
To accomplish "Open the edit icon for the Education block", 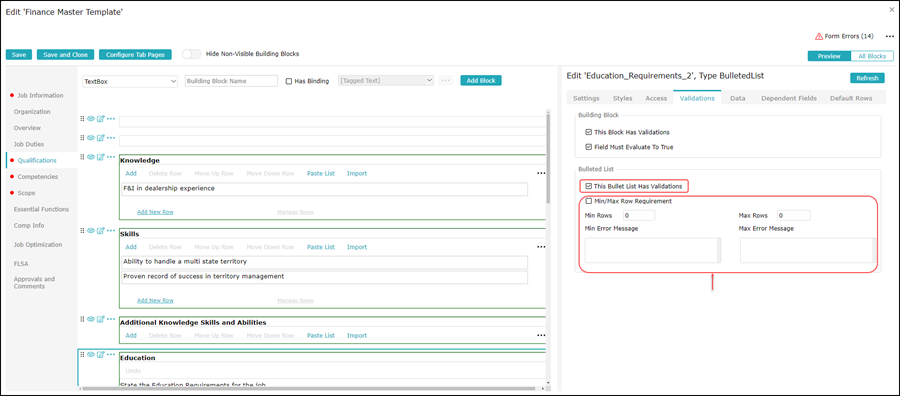I will 100,354.
